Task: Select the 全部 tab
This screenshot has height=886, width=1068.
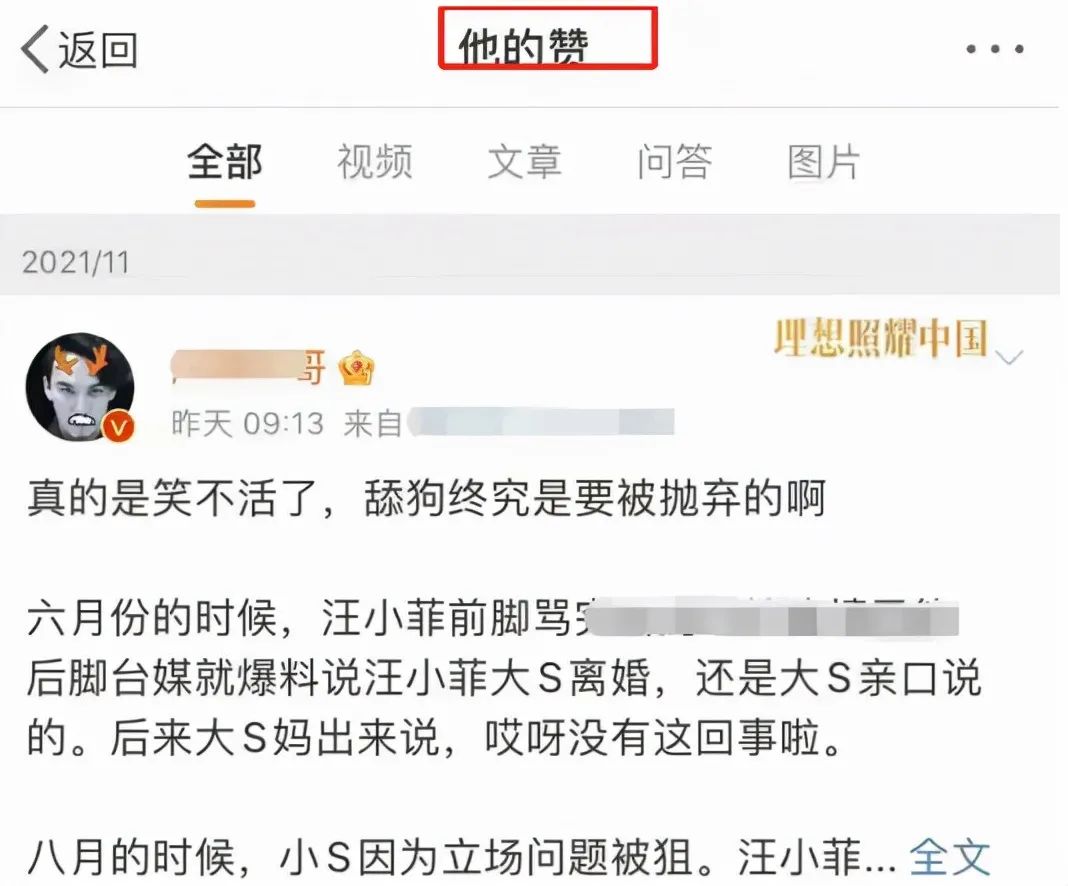Action: click(x=225, y=162)
